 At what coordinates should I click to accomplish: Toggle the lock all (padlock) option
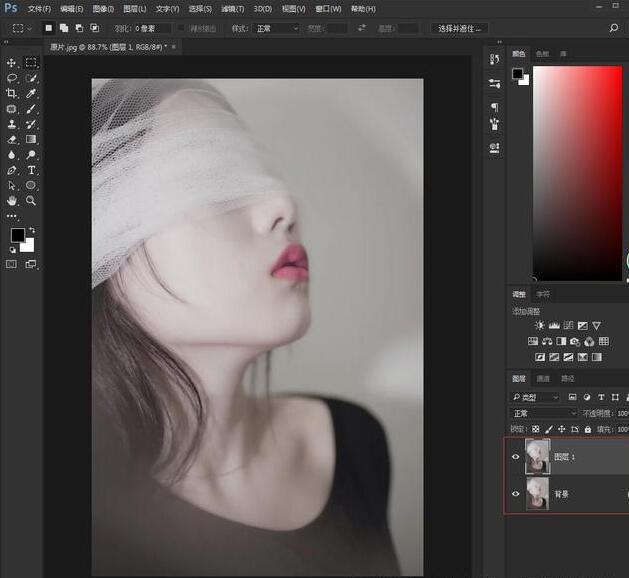click(588, 429)
